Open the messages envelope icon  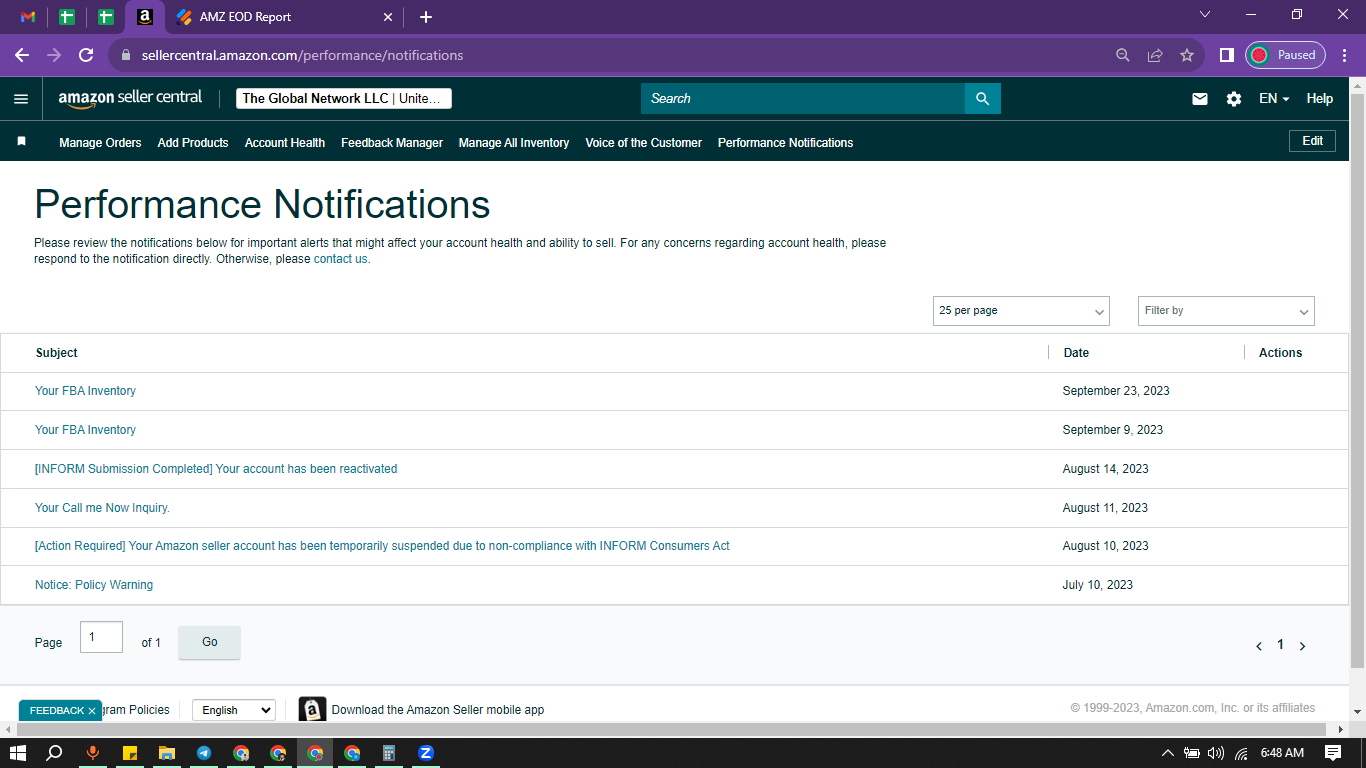[1200, 98]
